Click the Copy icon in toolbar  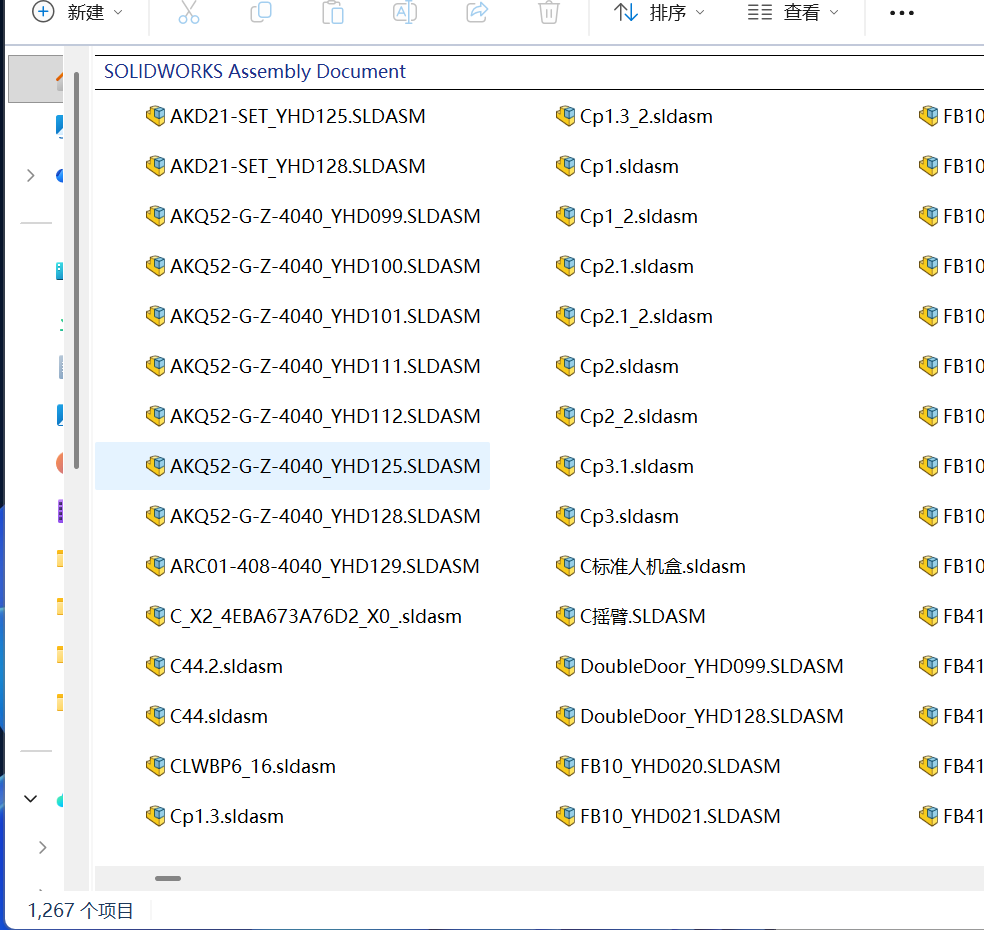pyautogui.click(x=260, y=13)
